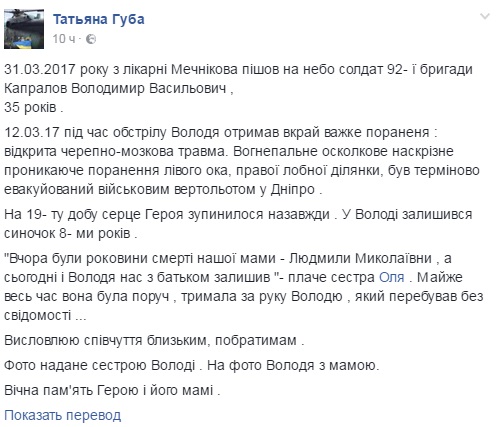Click the 'Вічна пам'ять Герою' line
Image resolution: width=497 pixels, height=427 pixels.
pyautogui.click(x=112, y=390)
